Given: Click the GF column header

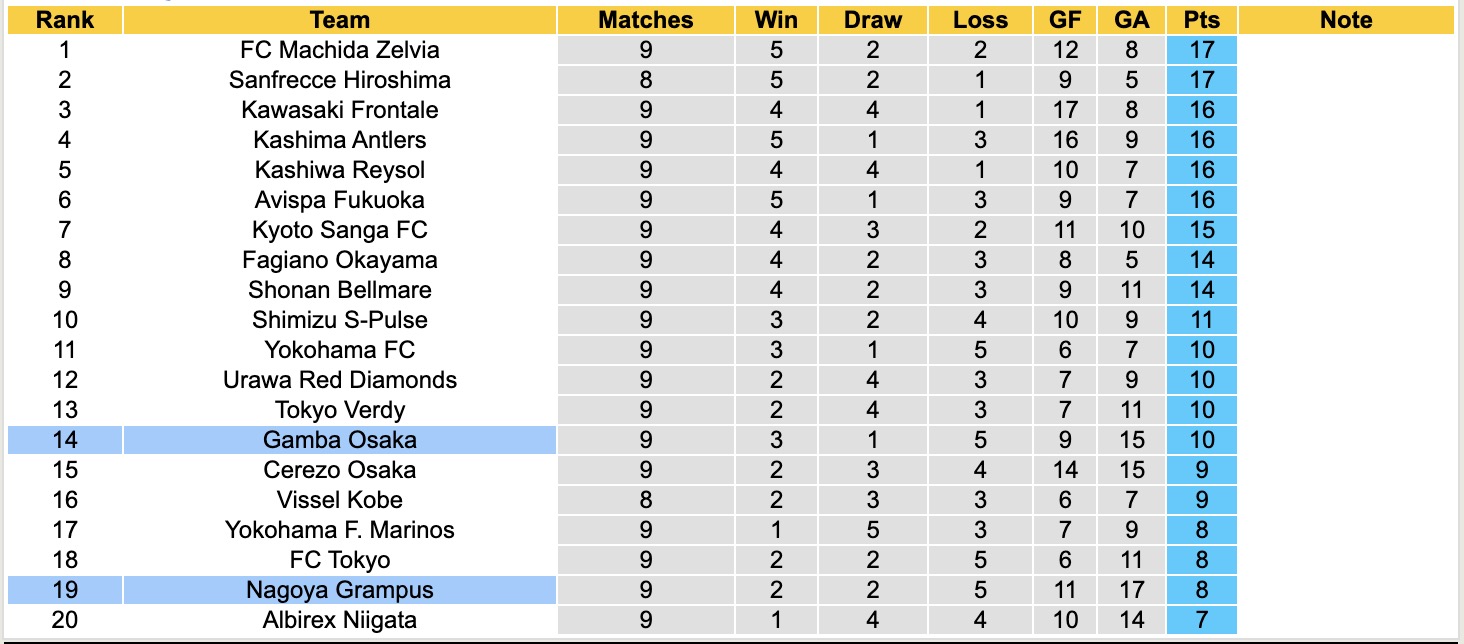Looking at the screenshot, I should pos(1065,20).
